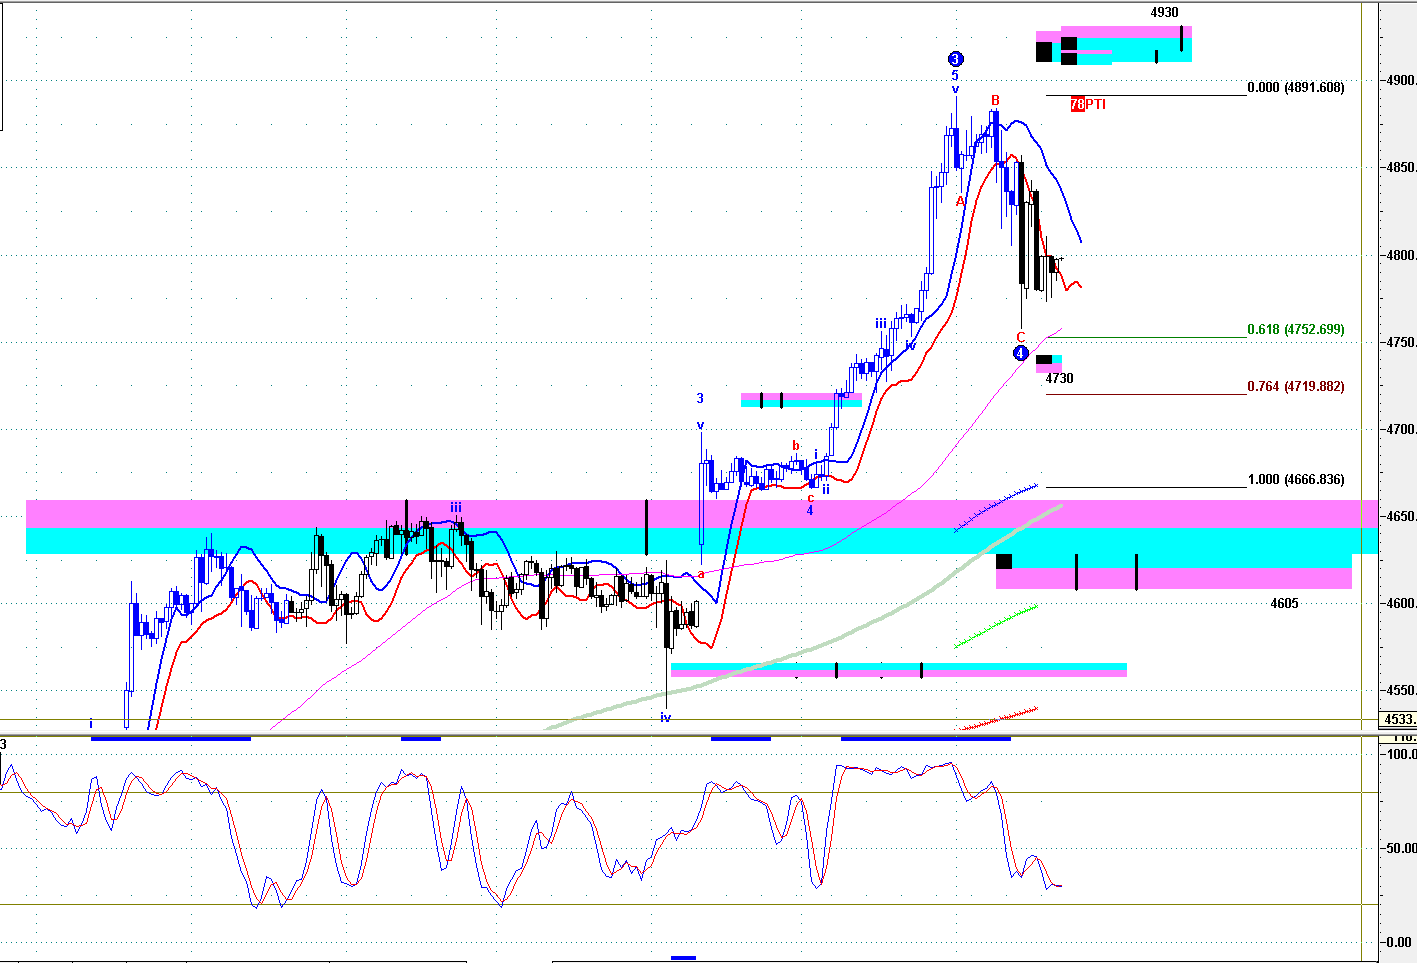
Task: Click the 1.000 (4666.836) Fibonacci level
Action: tap(1295, 479)
